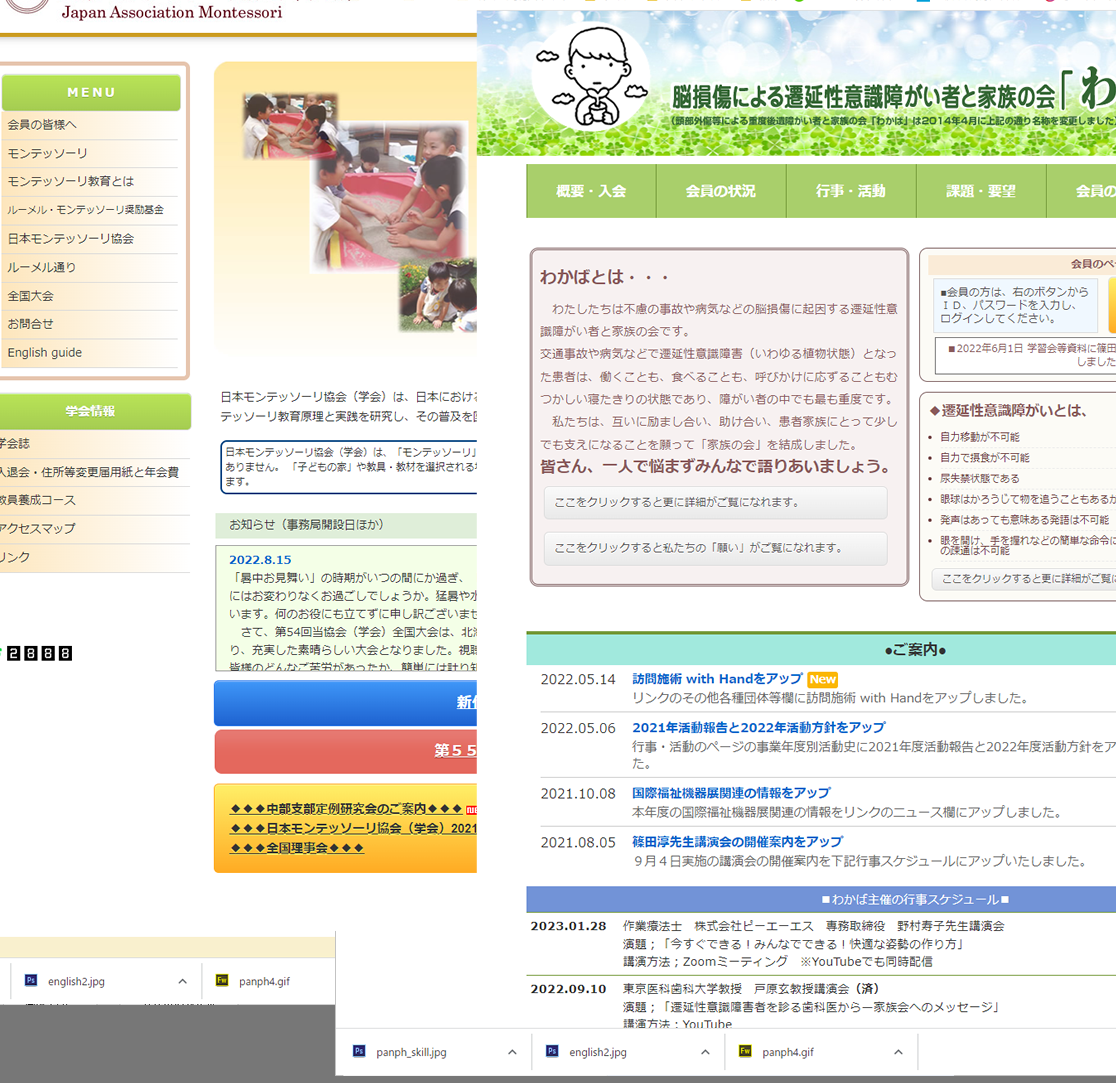Viewport: 1116px width, 1083px height.
Task: Click english2.jpg file icon in Wakaba window download bar
Action: point(552,1051)
